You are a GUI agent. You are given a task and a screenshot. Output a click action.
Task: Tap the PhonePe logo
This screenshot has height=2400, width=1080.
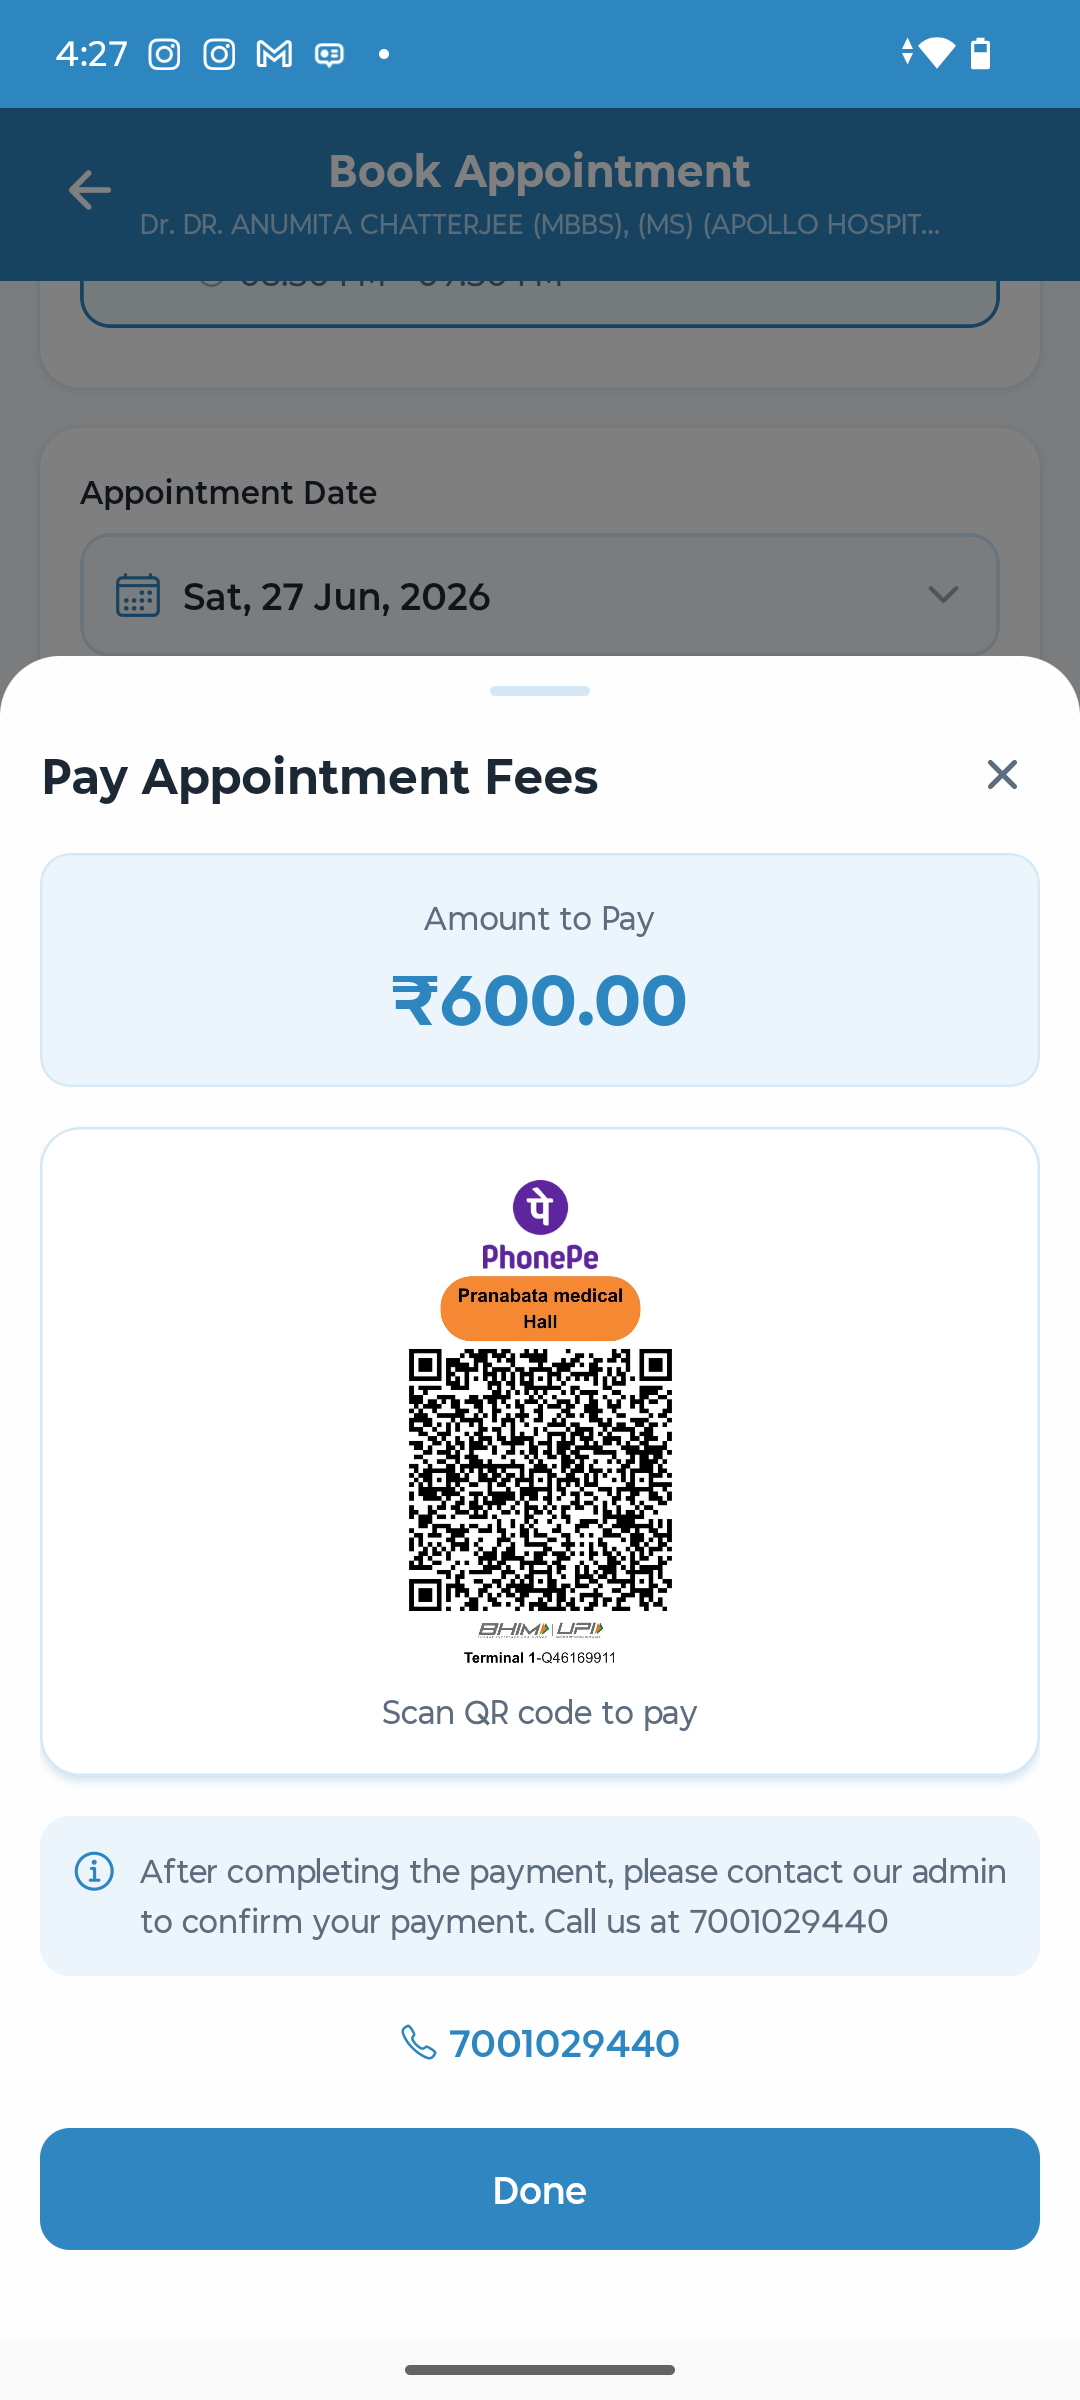click(540, 1225)
